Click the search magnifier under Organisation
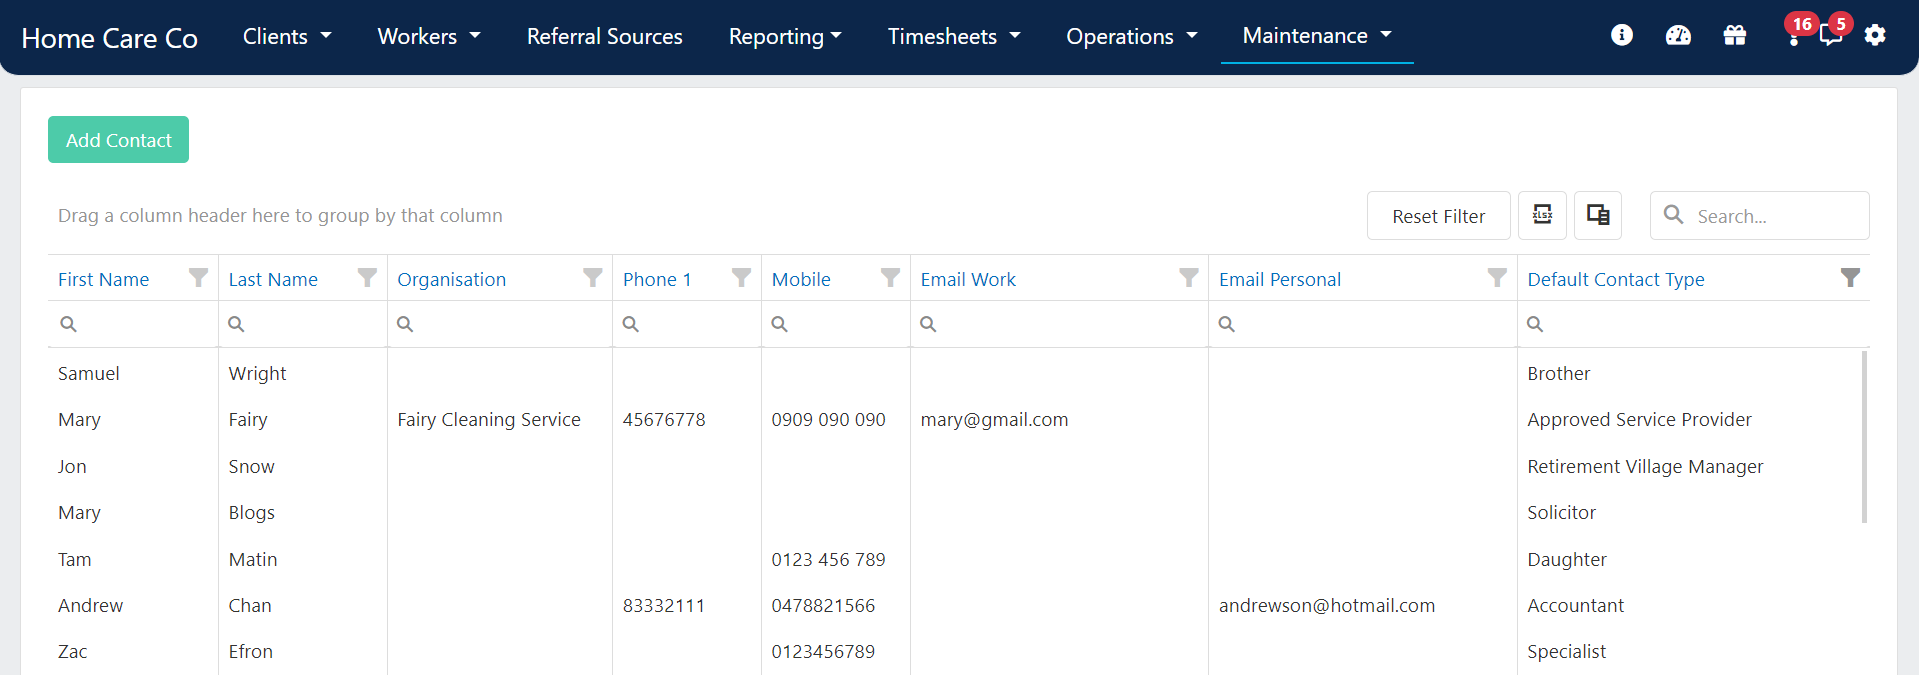 pos(405,324)
